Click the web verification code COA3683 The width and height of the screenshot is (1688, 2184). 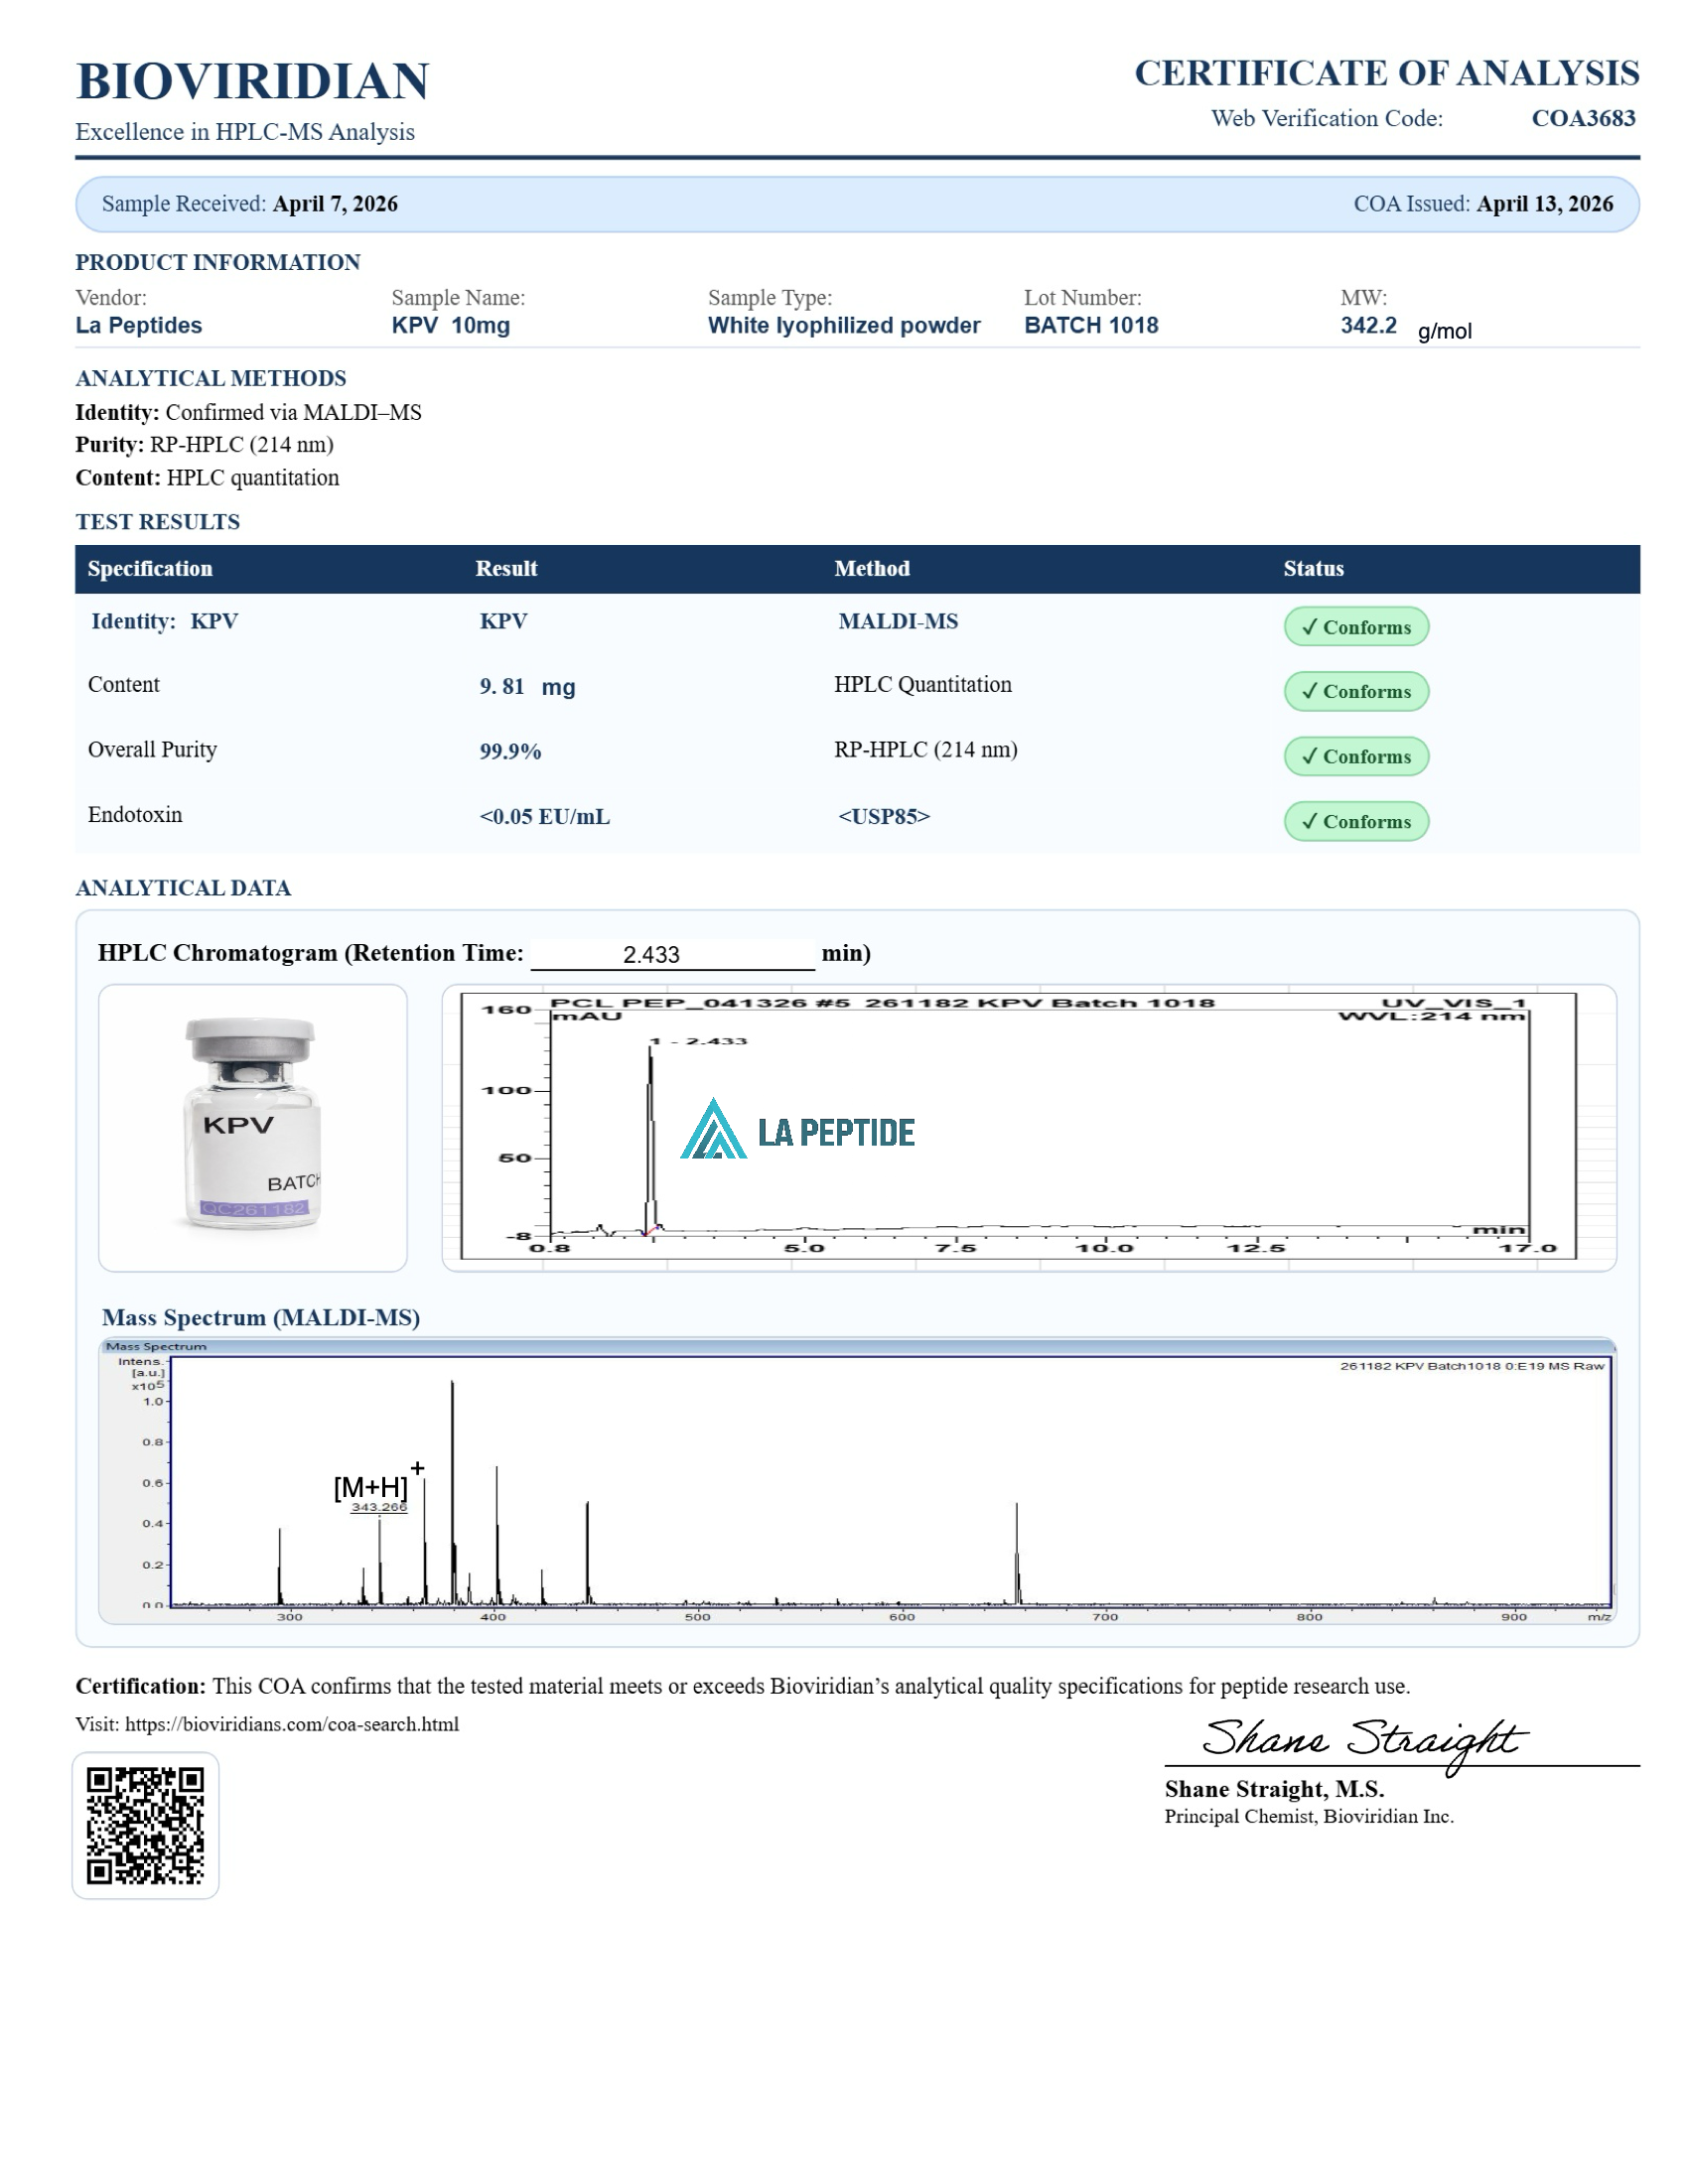(x=1582, y=118)
